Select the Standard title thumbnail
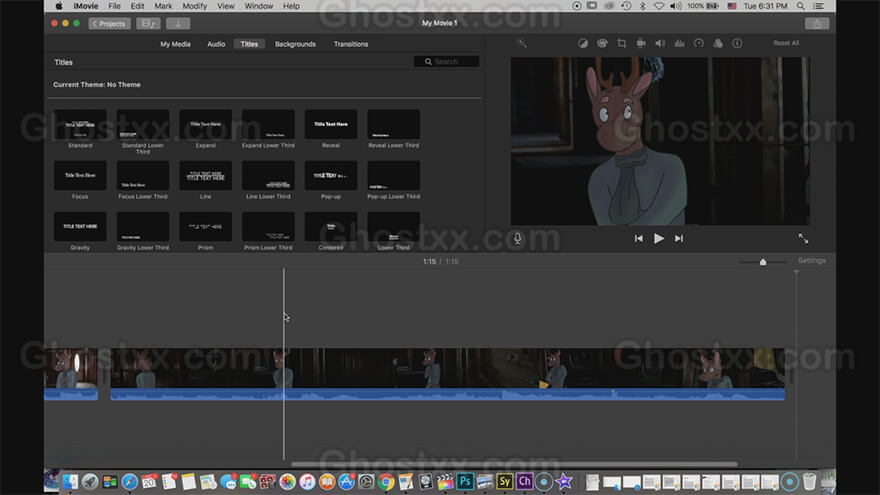The height and width of the screenshot is (495, 880). (x=80, y=124)
